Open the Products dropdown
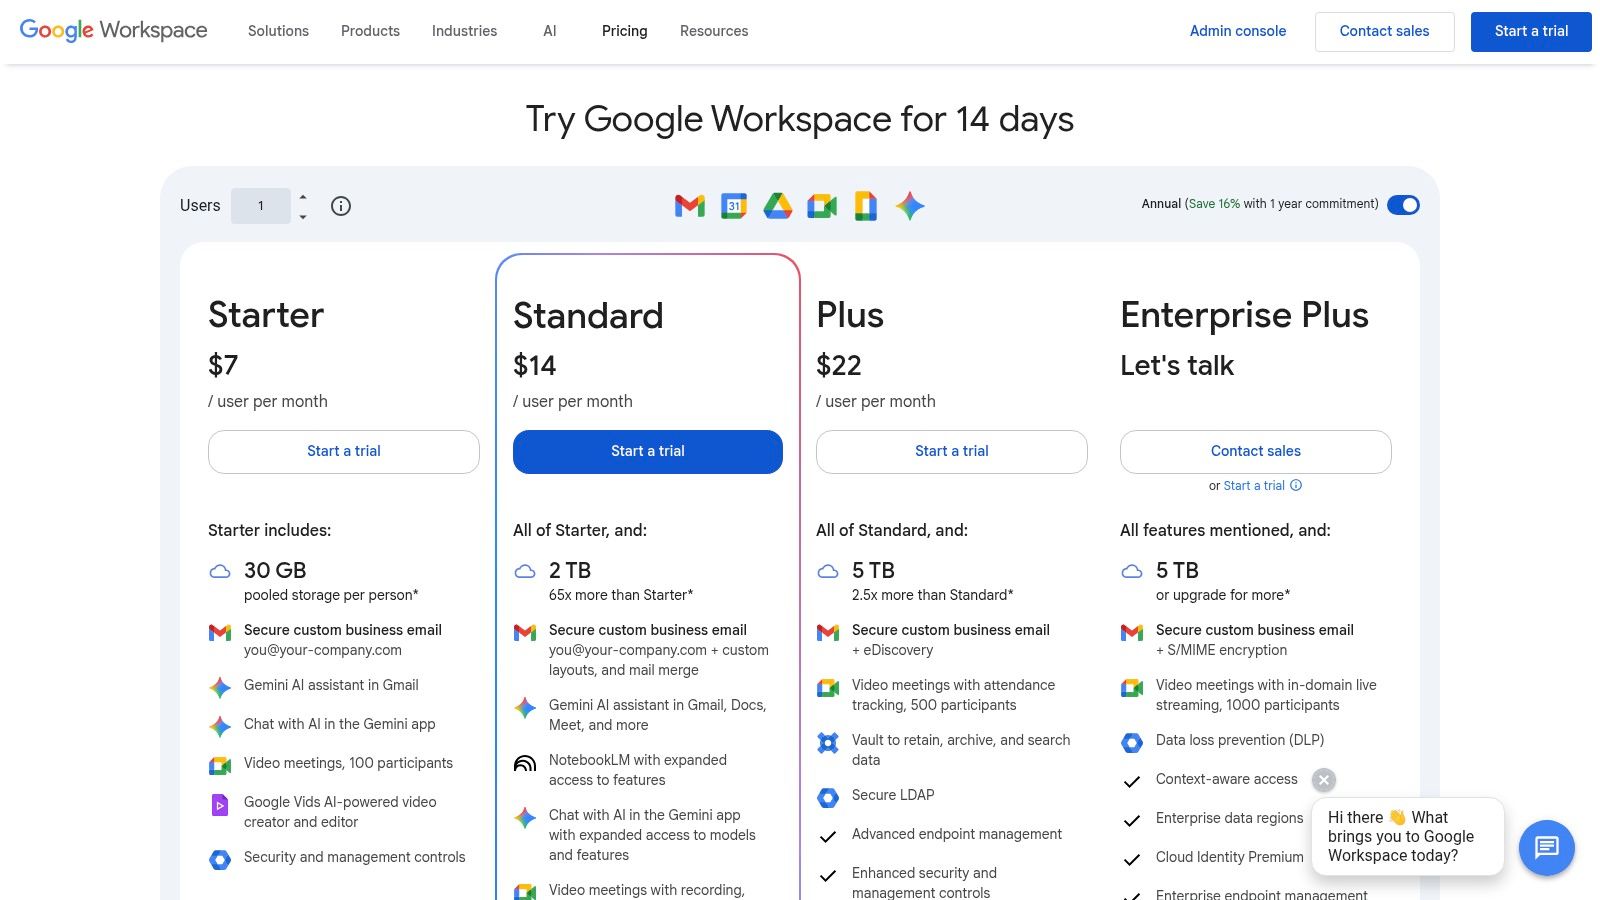1600x900 pixels. pos(370,31)
